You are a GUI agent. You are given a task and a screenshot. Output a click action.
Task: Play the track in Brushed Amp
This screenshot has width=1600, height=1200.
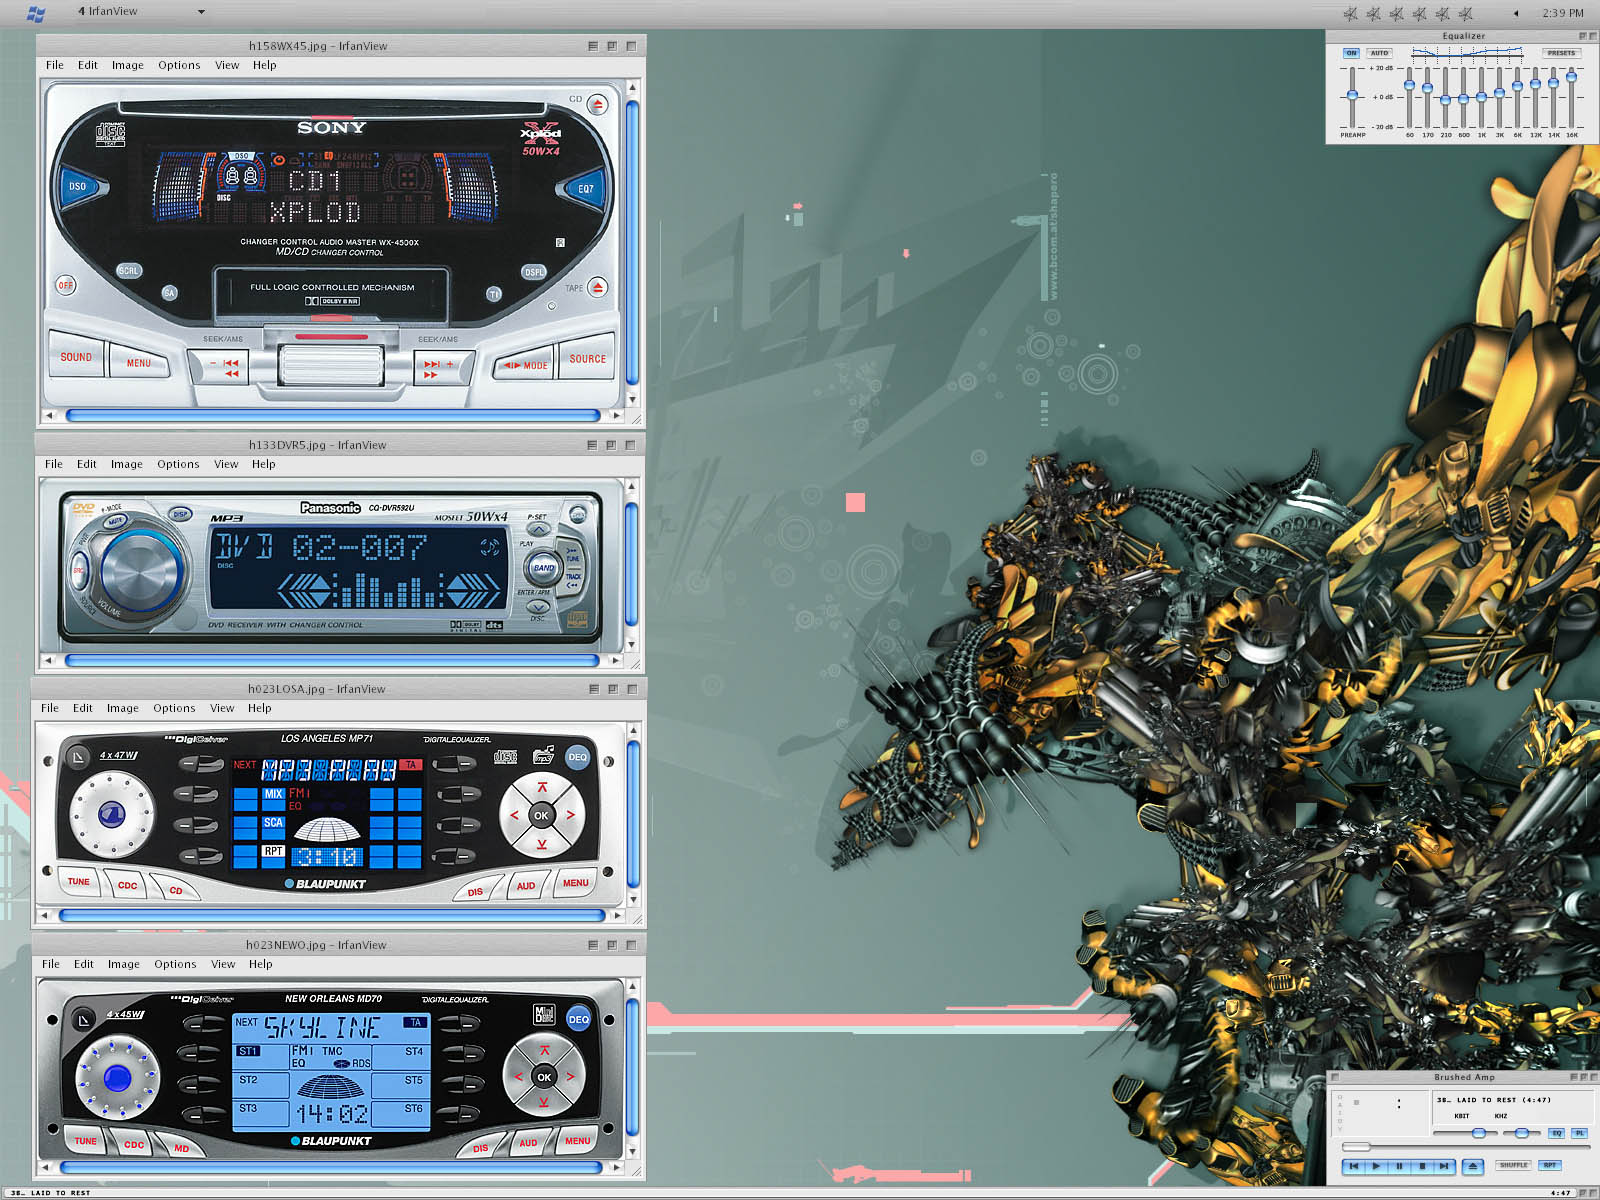pyautogui.click(x=1376, y=1166)
